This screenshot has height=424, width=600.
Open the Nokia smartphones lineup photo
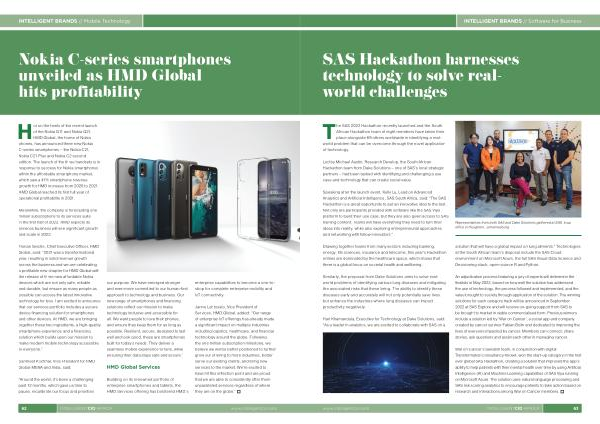(x=203, y=196)
